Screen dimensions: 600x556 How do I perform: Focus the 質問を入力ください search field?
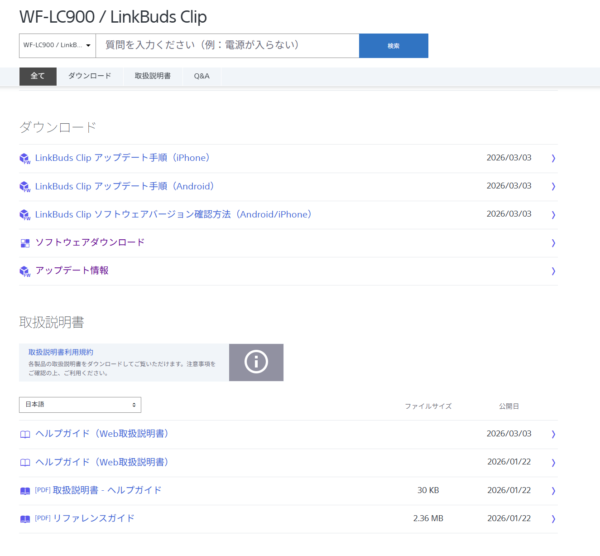point(227,46)
